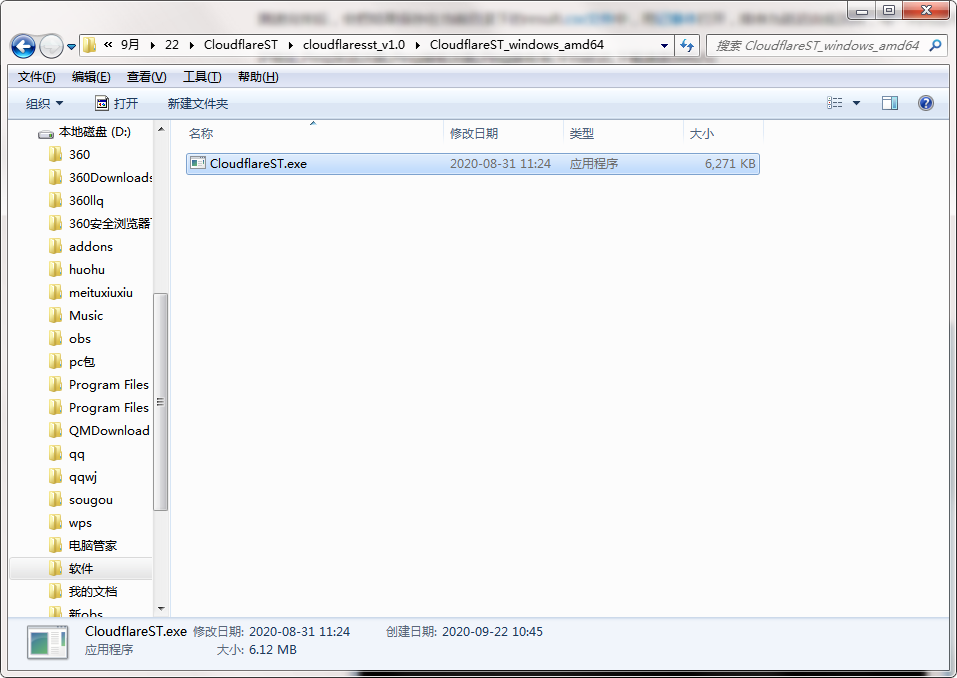The width and height of the screenshot is (957, 678).
Task: Open the 电脑管家 folder in tree
Action: pyautogui.click(x=82, y=546)
